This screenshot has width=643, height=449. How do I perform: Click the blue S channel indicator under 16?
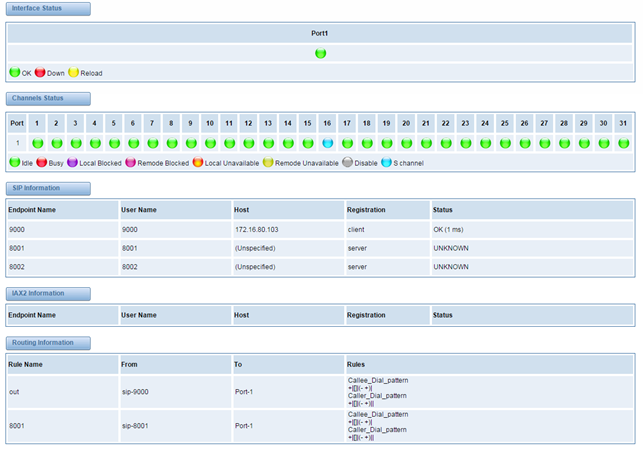pos(328,143)
